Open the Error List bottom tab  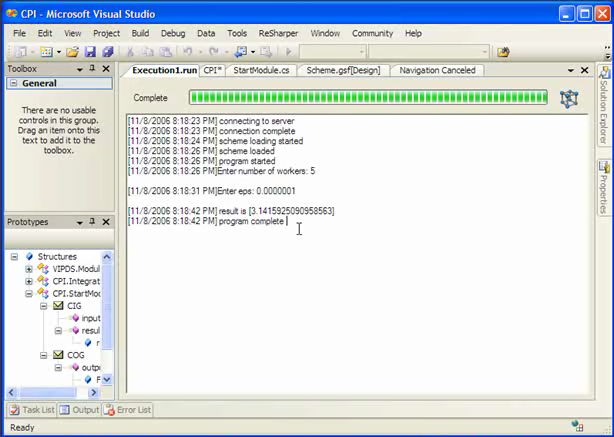pyautogui.click(x=128, y=410)
